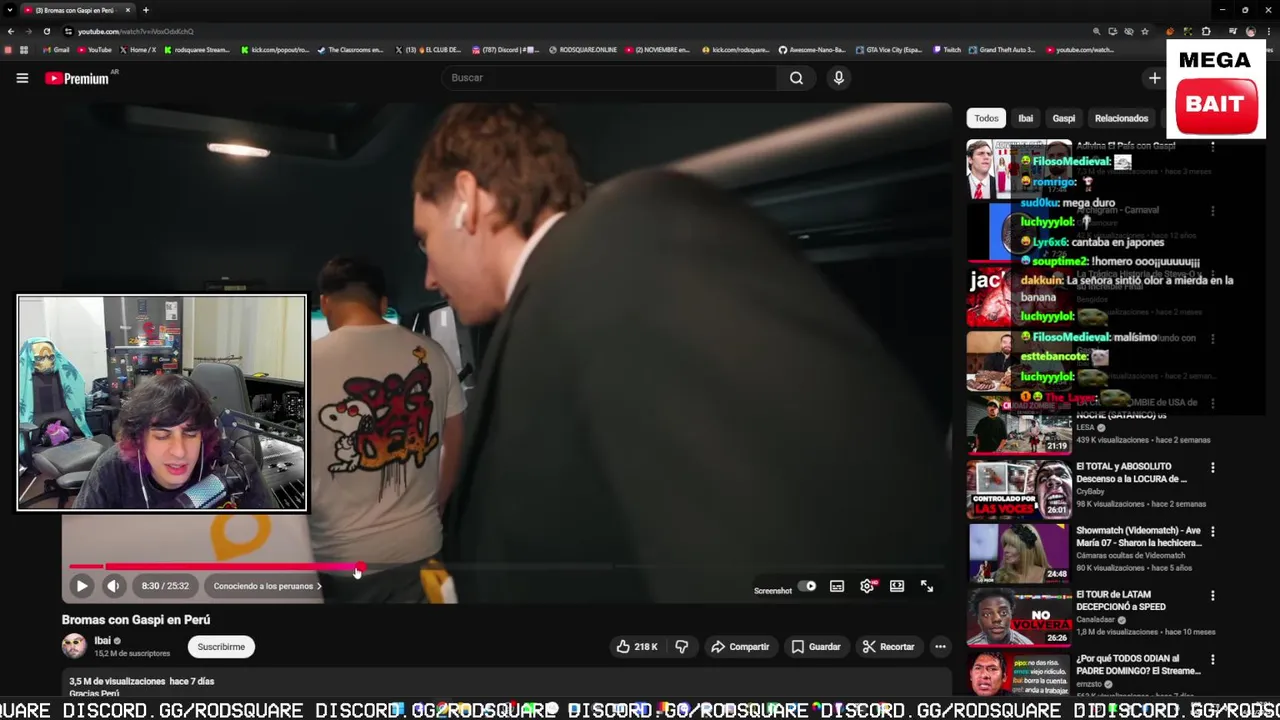Screen dimensions: 1280x720
Task: Open 'Grand Theft Auto 3' bookmark
Action: 1002,50
